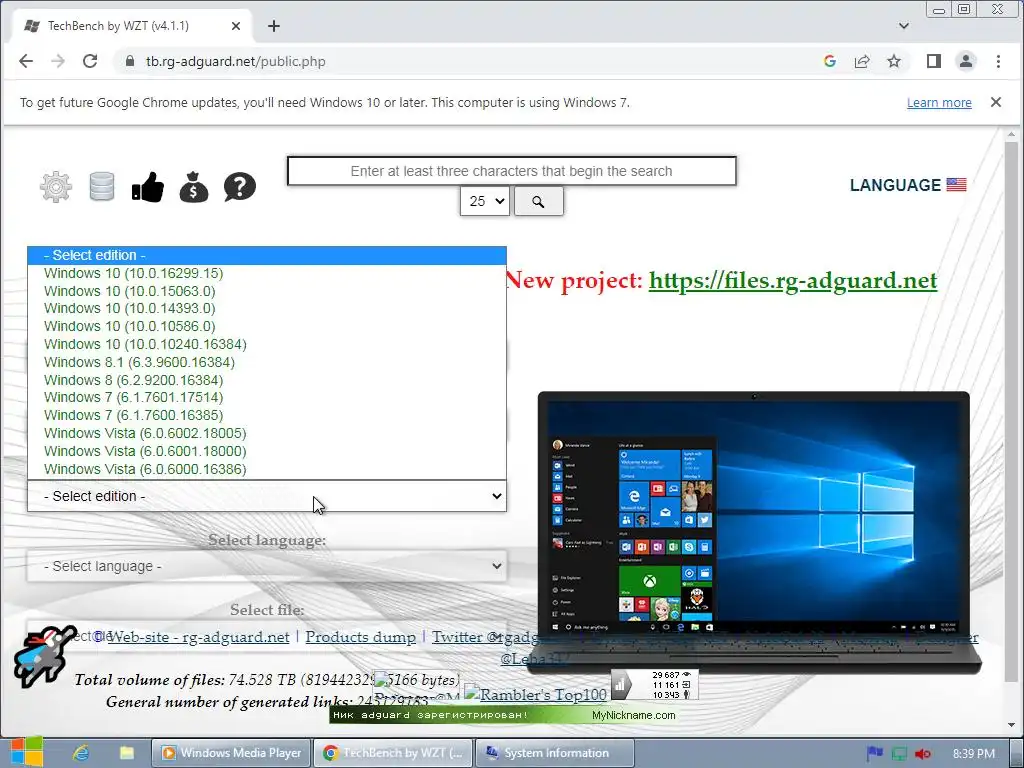Focus the search characters input field

point(511,171)
